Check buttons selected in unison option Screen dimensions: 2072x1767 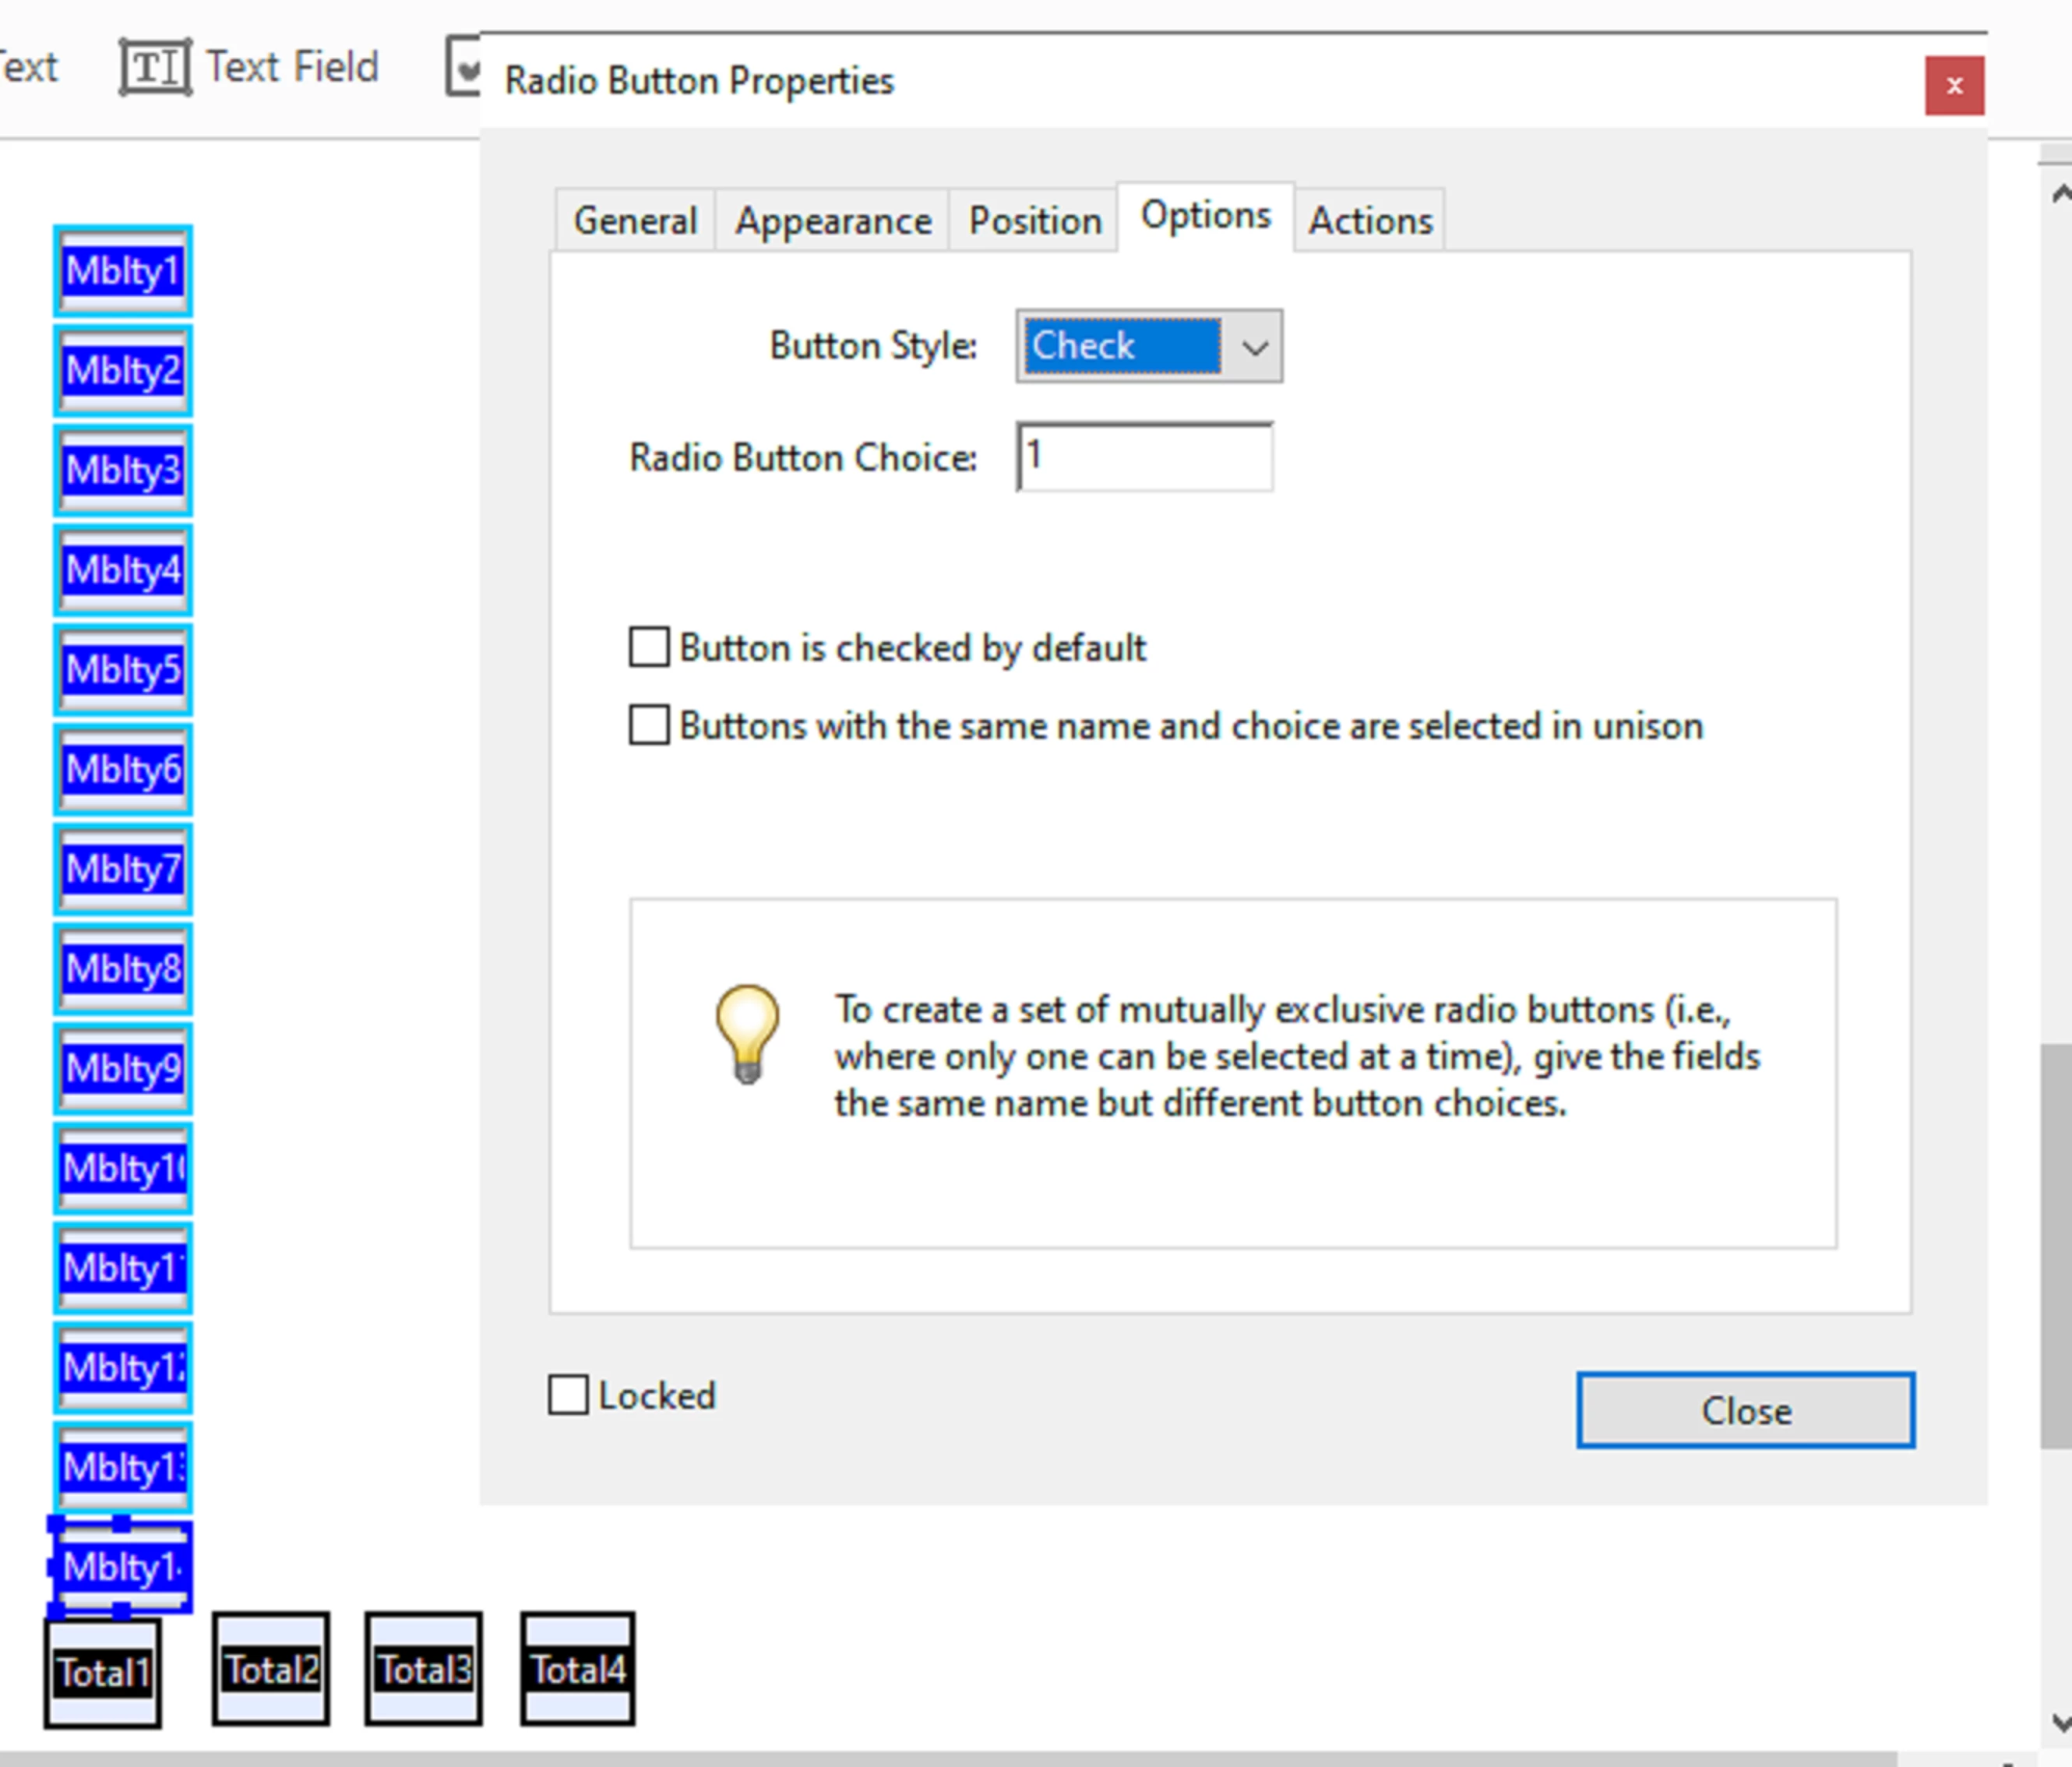point(650,725)
